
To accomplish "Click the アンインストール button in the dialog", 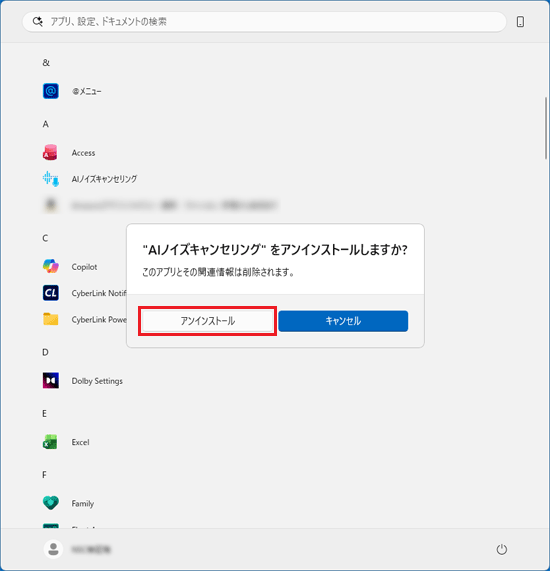I will [207, 321].
